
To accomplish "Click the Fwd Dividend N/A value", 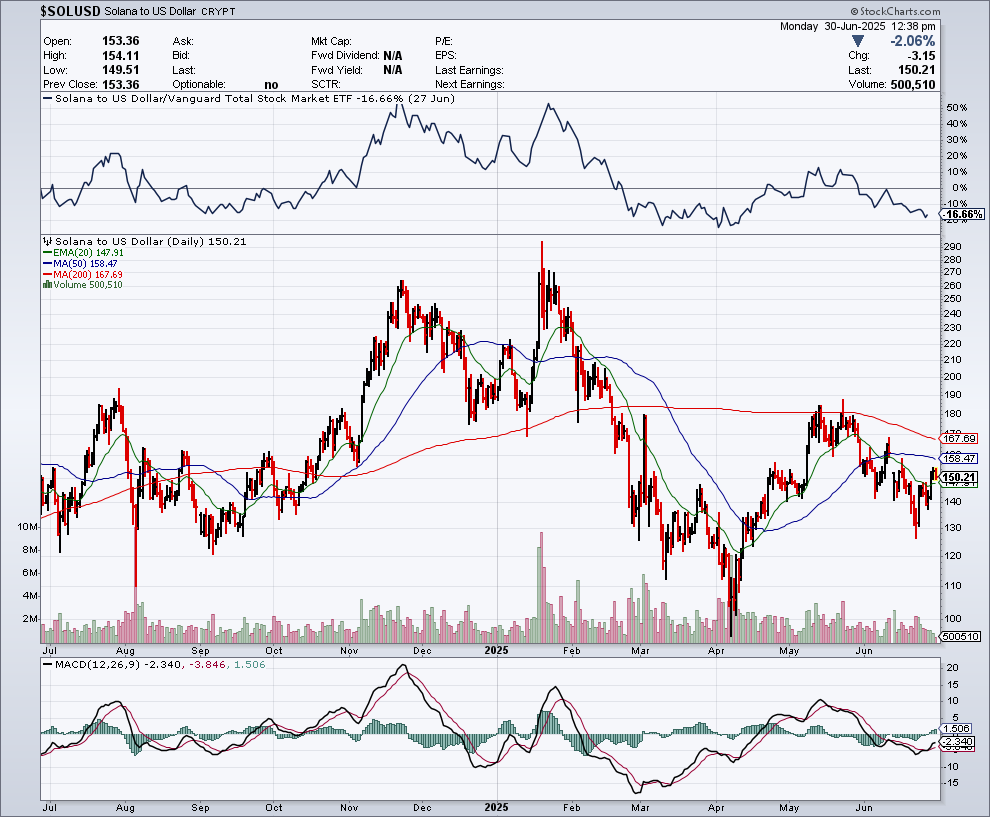I will pos(393,56).
